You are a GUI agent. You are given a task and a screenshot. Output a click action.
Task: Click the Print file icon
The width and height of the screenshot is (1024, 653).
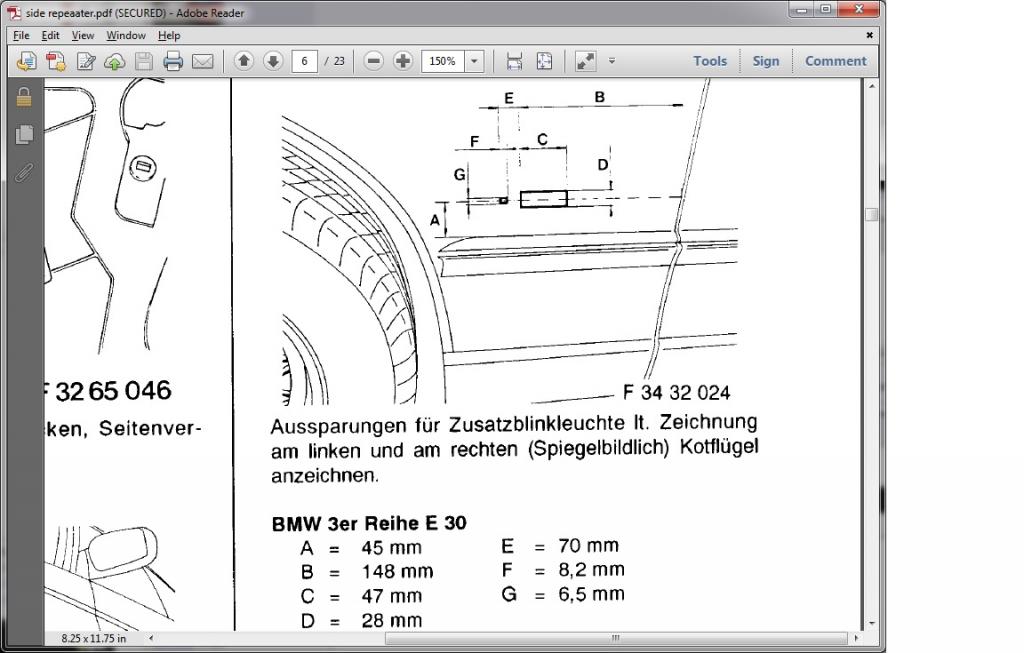pos(173,61)
